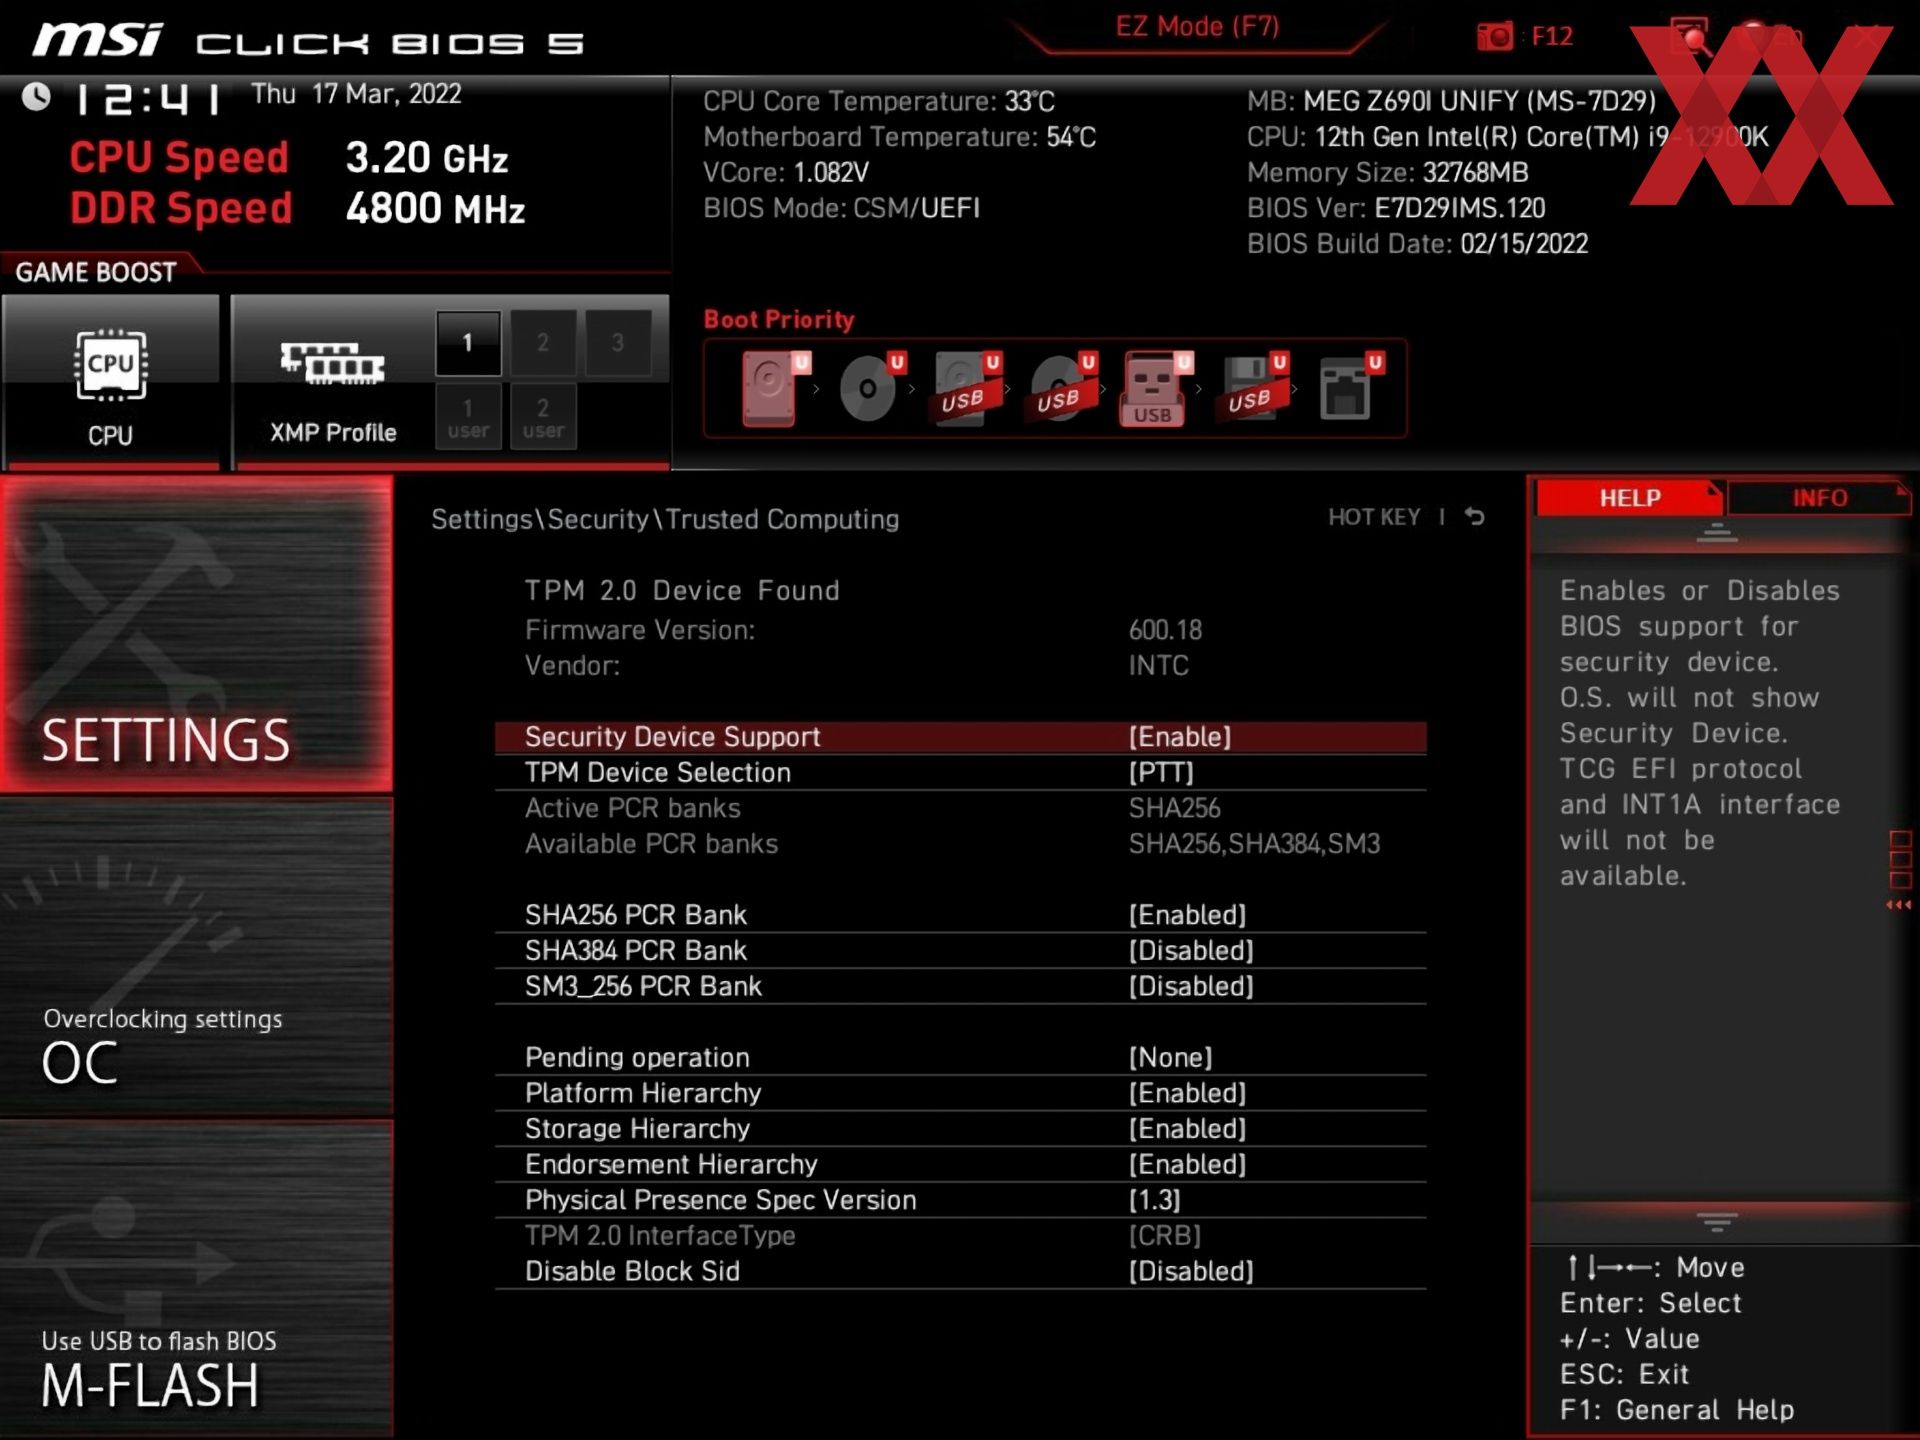Change Physical Presence Spec Version value
This screenshot has width=1920, height=1440.
[960, 1200]
